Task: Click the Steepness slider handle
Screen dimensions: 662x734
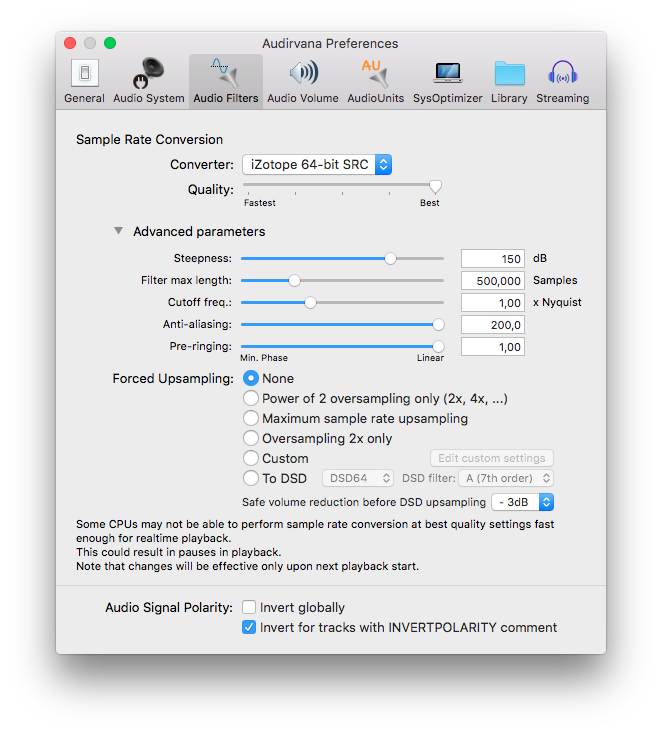Action: pos(390,258)
